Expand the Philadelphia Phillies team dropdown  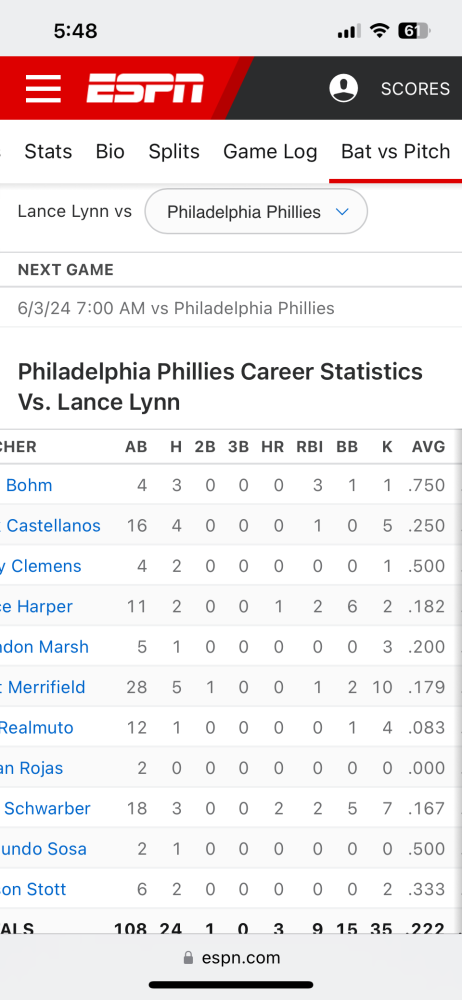(256, 212)
